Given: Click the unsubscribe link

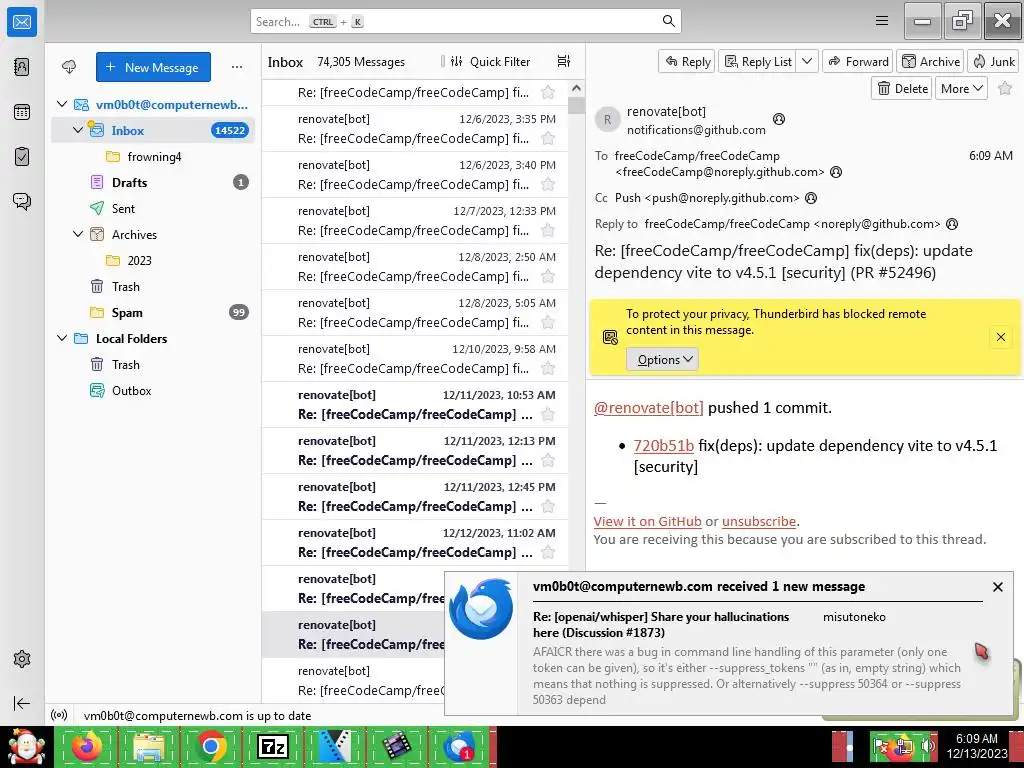Looking at the screenshot, I should coord(759,521).
